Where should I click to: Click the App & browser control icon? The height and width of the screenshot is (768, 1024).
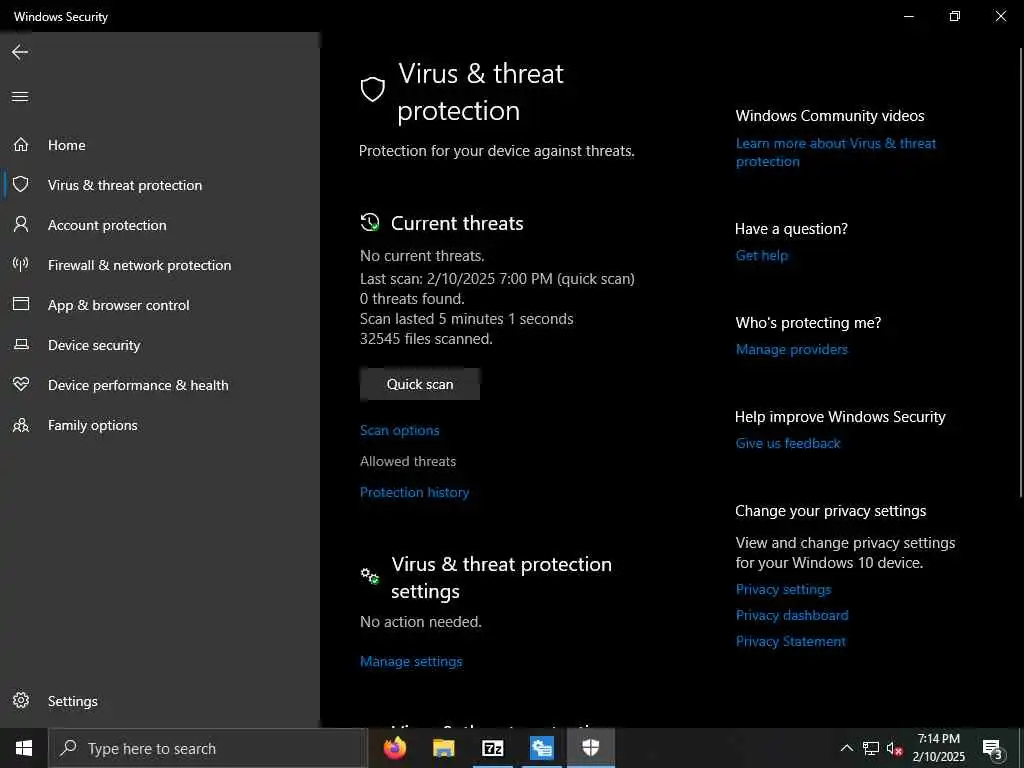[x=20, y=305]
